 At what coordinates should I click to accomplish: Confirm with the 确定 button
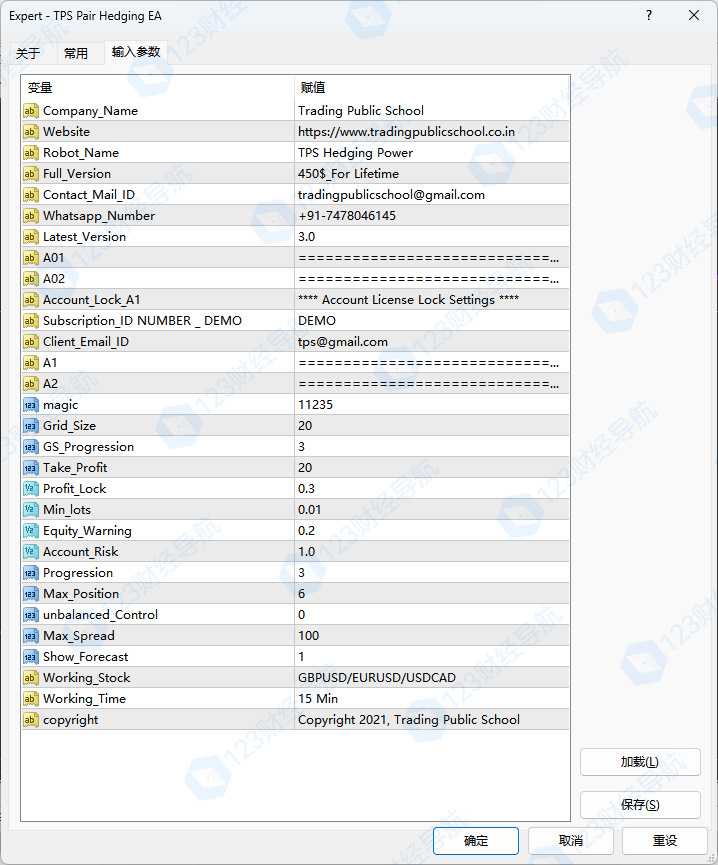(x=476, y=840)
